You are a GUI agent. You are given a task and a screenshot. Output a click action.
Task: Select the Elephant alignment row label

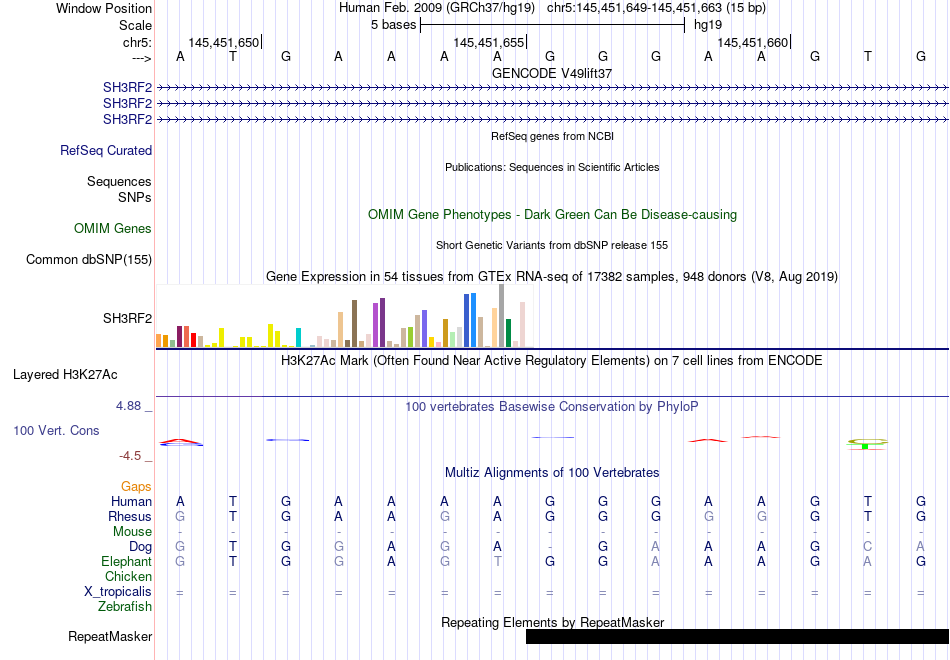point(127,562)
